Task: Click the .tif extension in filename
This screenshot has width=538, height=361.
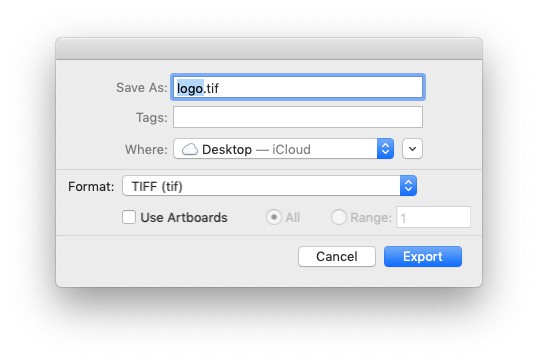Action: 211,88
